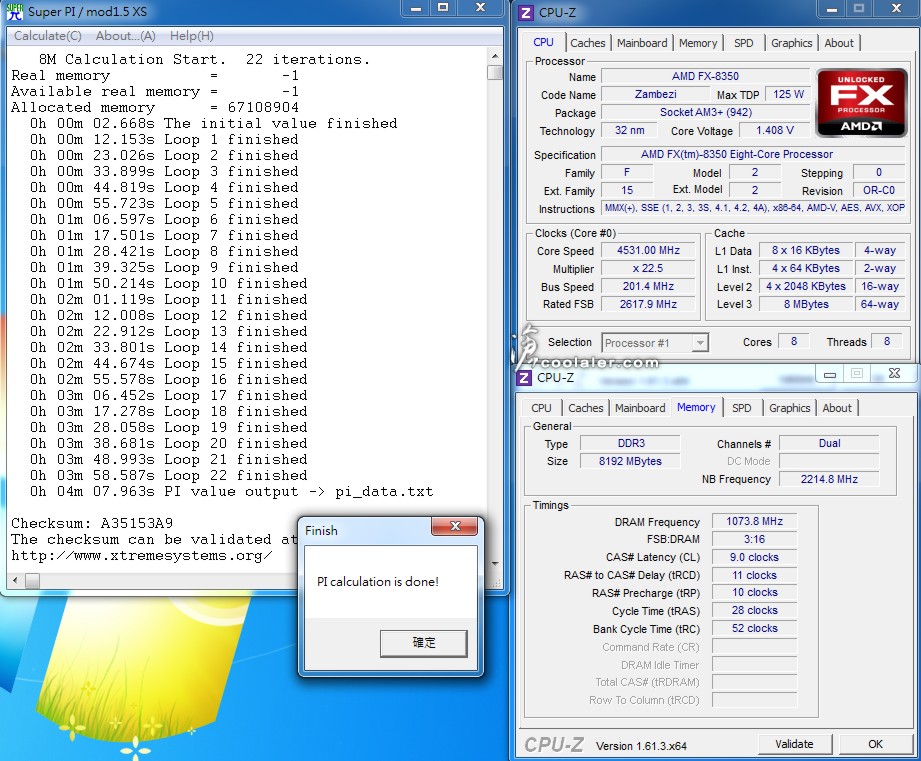Click the Rated FSB value 2617.9 MHz
Image resolution: width=921 pixels, height=761 pixels.
coord(648,304)
